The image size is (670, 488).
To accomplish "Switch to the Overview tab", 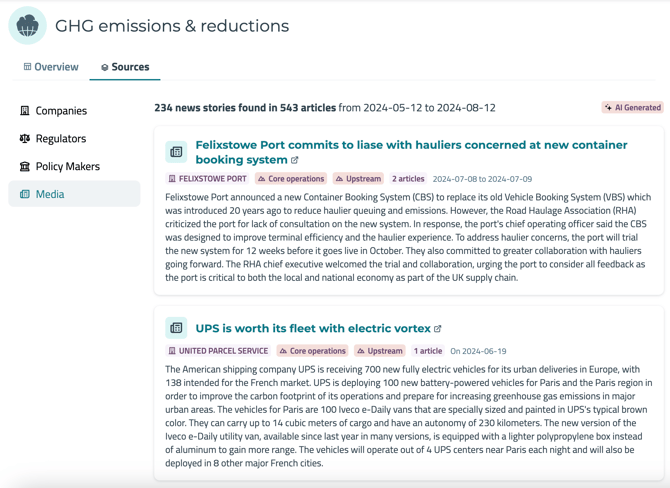I will pyautogui.click(x=50, y=67).
